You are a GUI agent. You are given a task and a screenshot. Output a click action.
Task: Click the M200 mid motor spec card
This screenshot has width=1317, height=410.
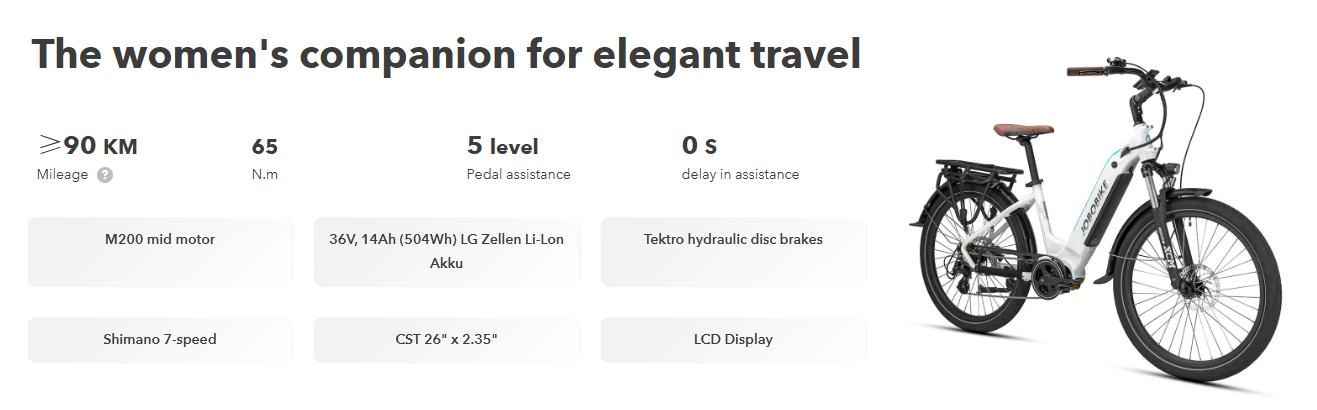coord(160,252)
